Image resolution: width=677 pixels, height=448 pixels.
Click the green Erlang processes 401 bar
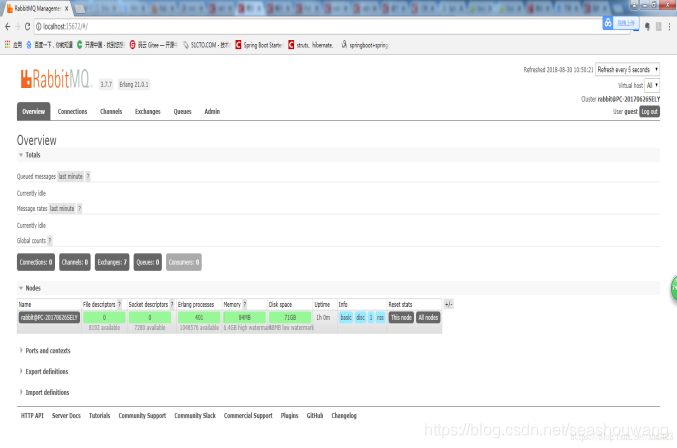point(199,317)
